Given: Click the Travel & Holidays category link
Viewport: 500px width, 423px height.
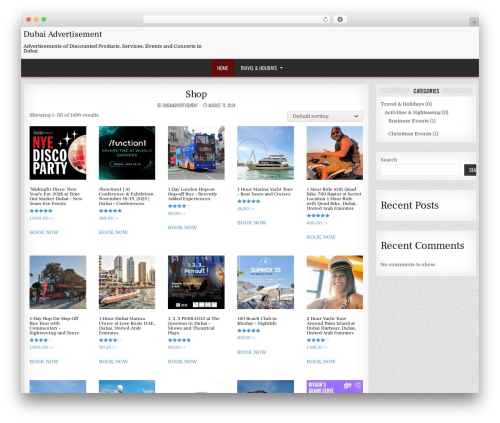Looking at the screenshot, I should 402,104.
